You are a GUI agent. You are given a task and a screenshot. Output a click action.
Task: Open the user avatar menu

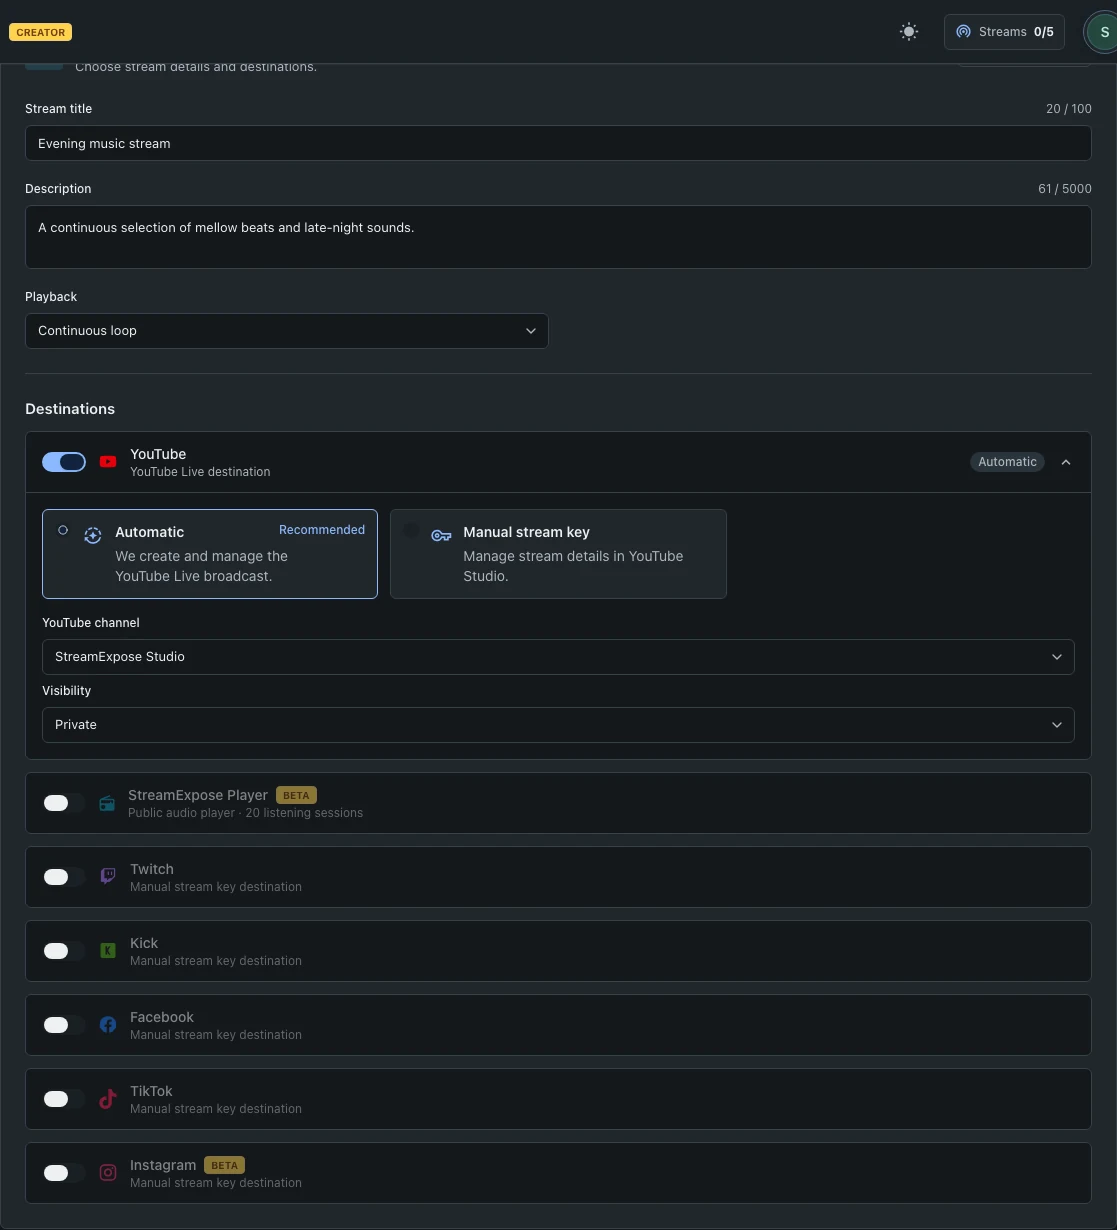coord(1103,32)
